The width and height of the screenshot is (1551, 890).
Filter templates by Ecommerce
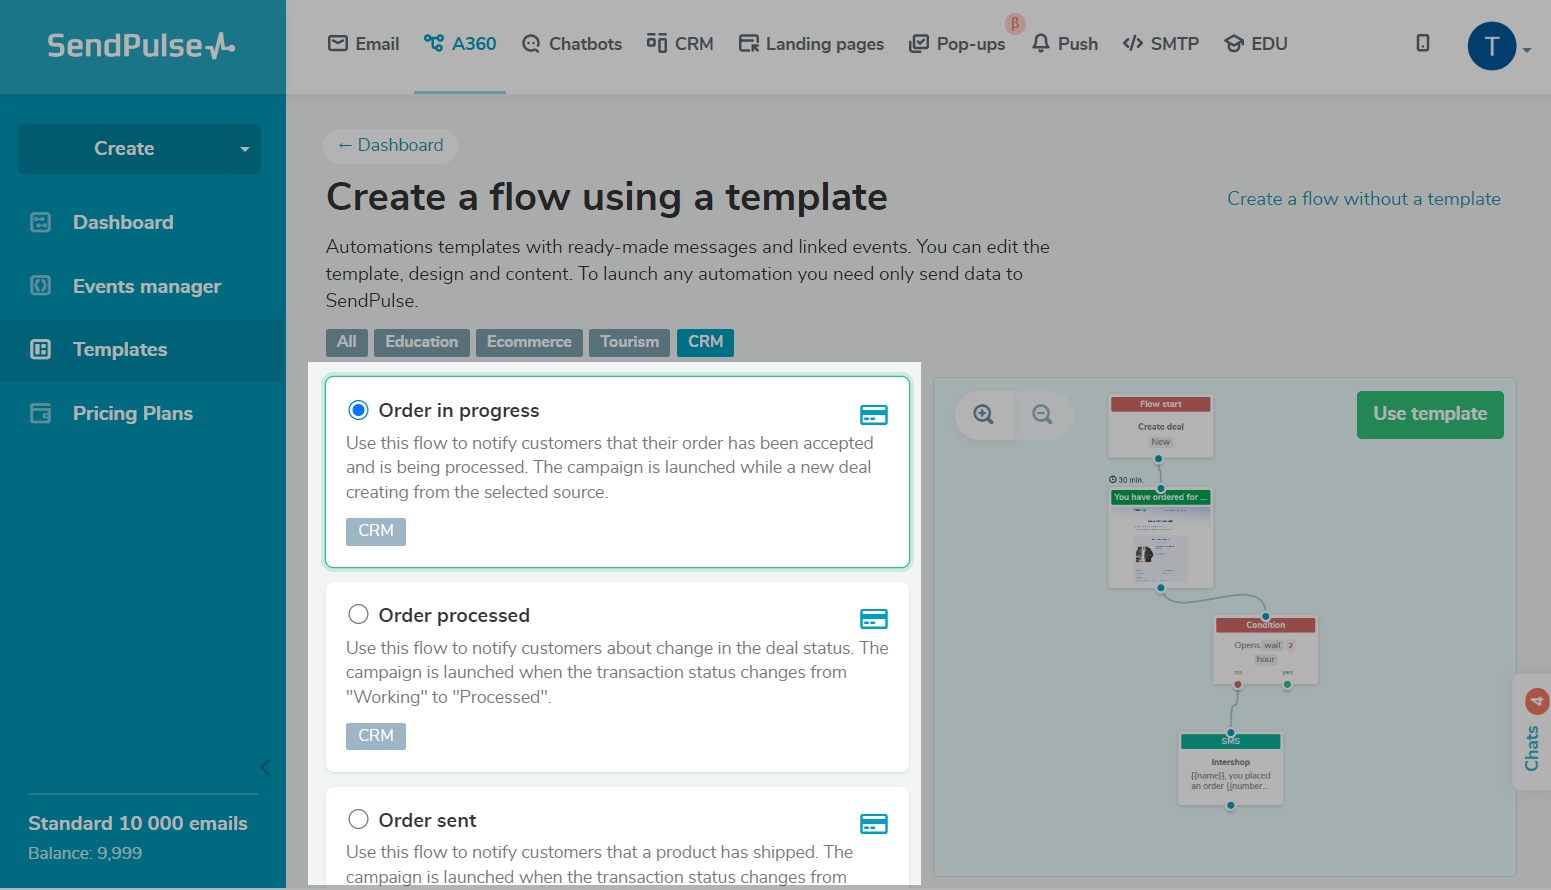point(529,342)
